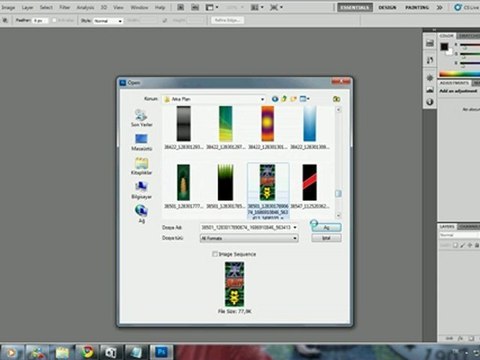The image size is (480, 360).
Task: Select the green grass on black thumbnail
Action: pos(226,182)
